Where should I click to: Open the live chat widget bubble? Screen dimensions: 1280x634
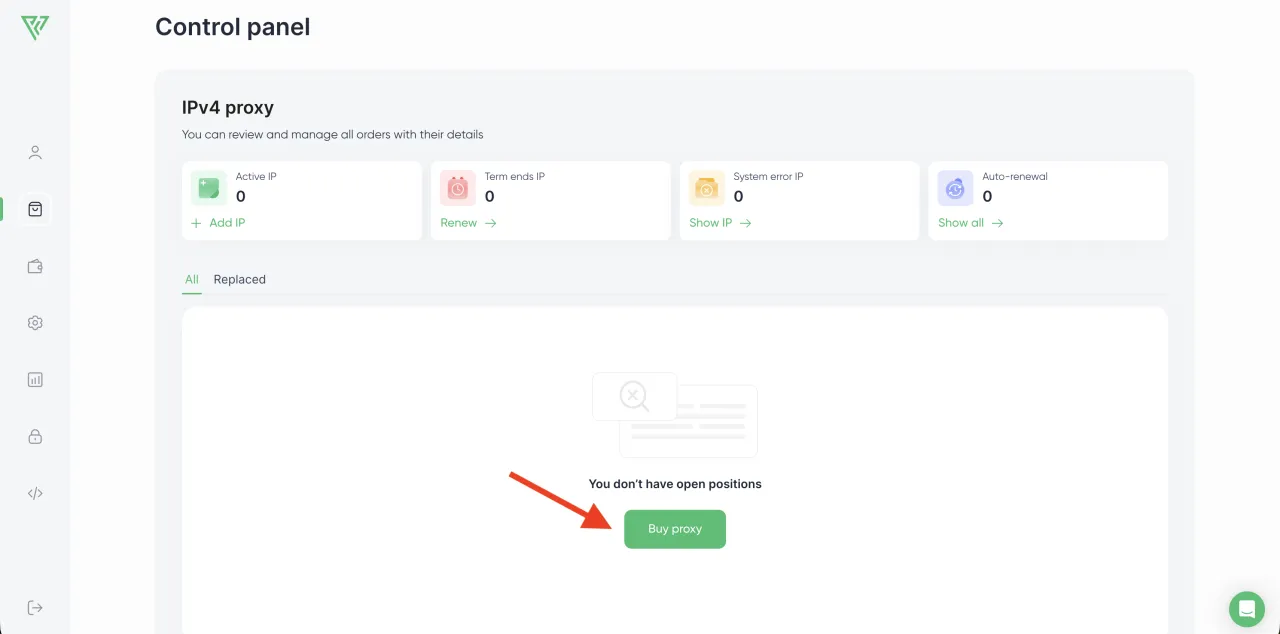pos(1247,609)
